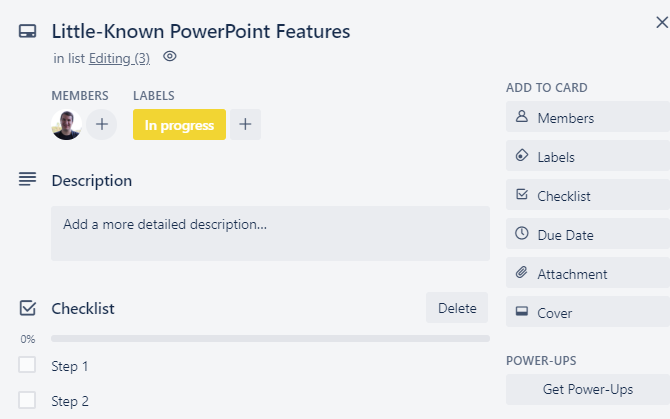Screen dimensions: 670x419
Task: Add a member with the plus button
Action: [101, 125]
